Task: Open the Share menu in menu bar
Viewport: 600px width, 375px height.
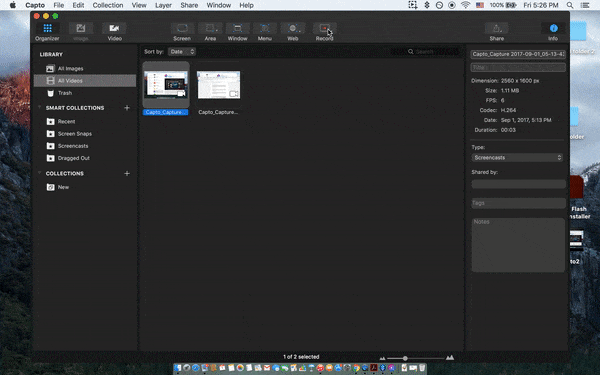Action: [x=189, y=5]
